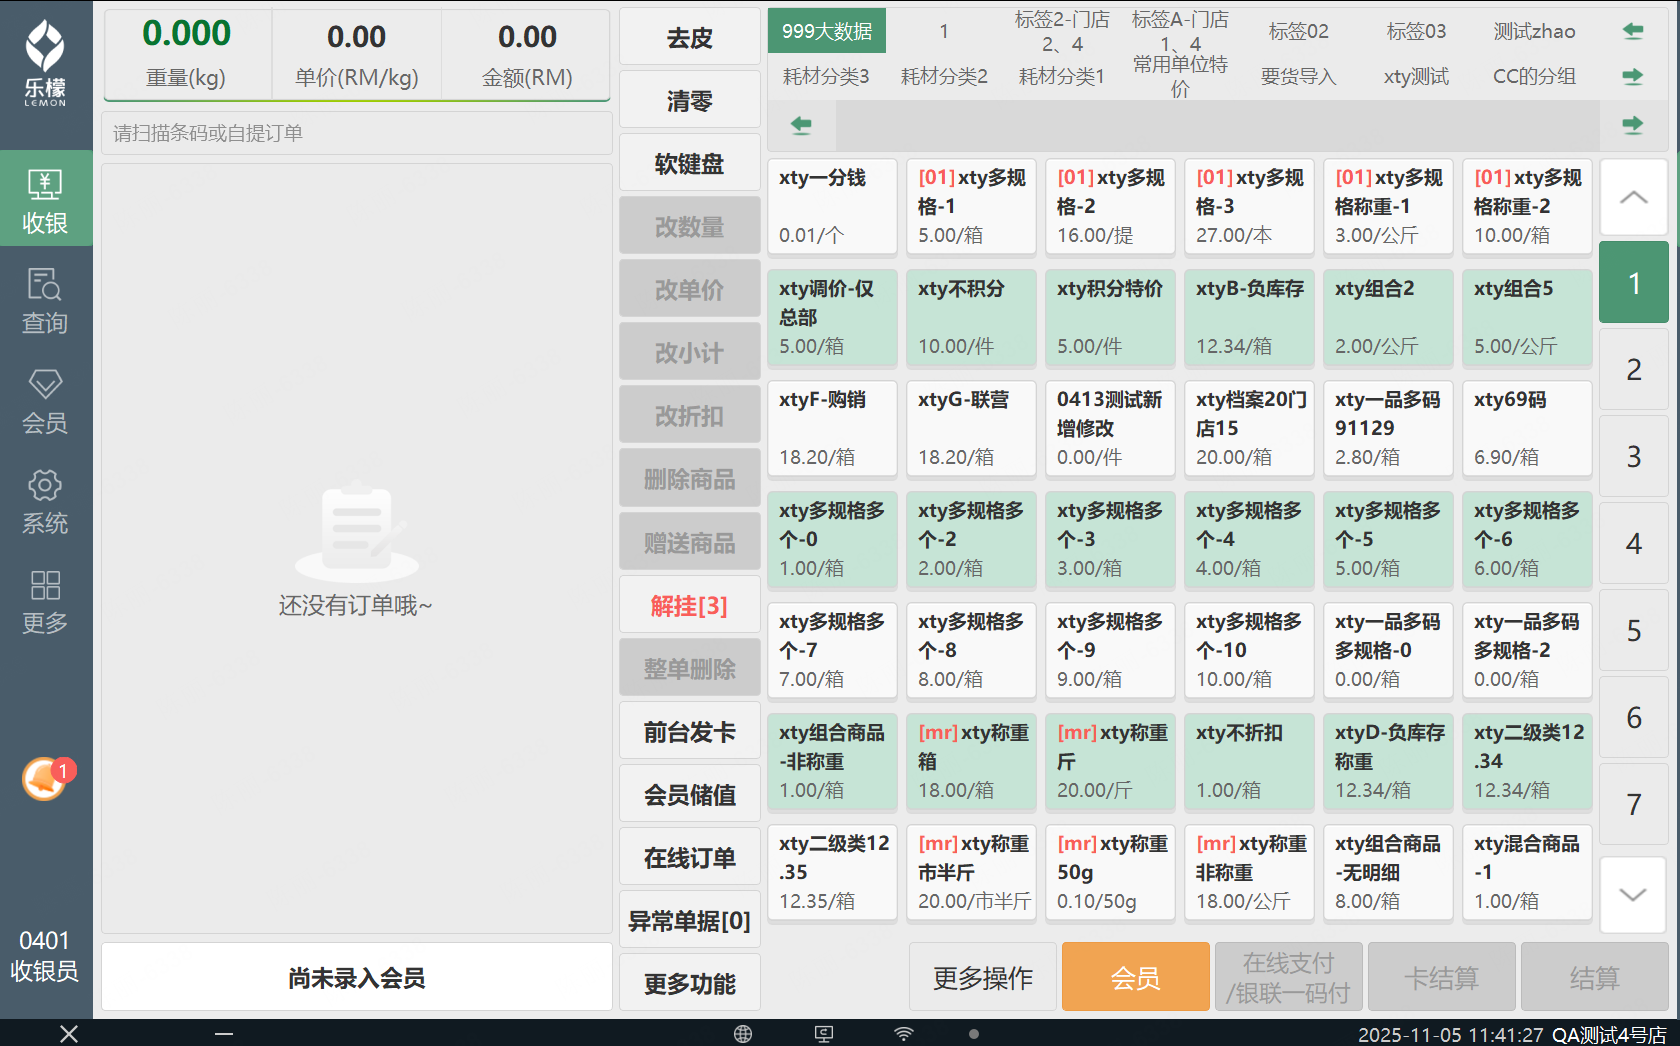Add product [mr]xty称重50g to order
The image size is (1680, 1046).
click(x=1110, y=872)
